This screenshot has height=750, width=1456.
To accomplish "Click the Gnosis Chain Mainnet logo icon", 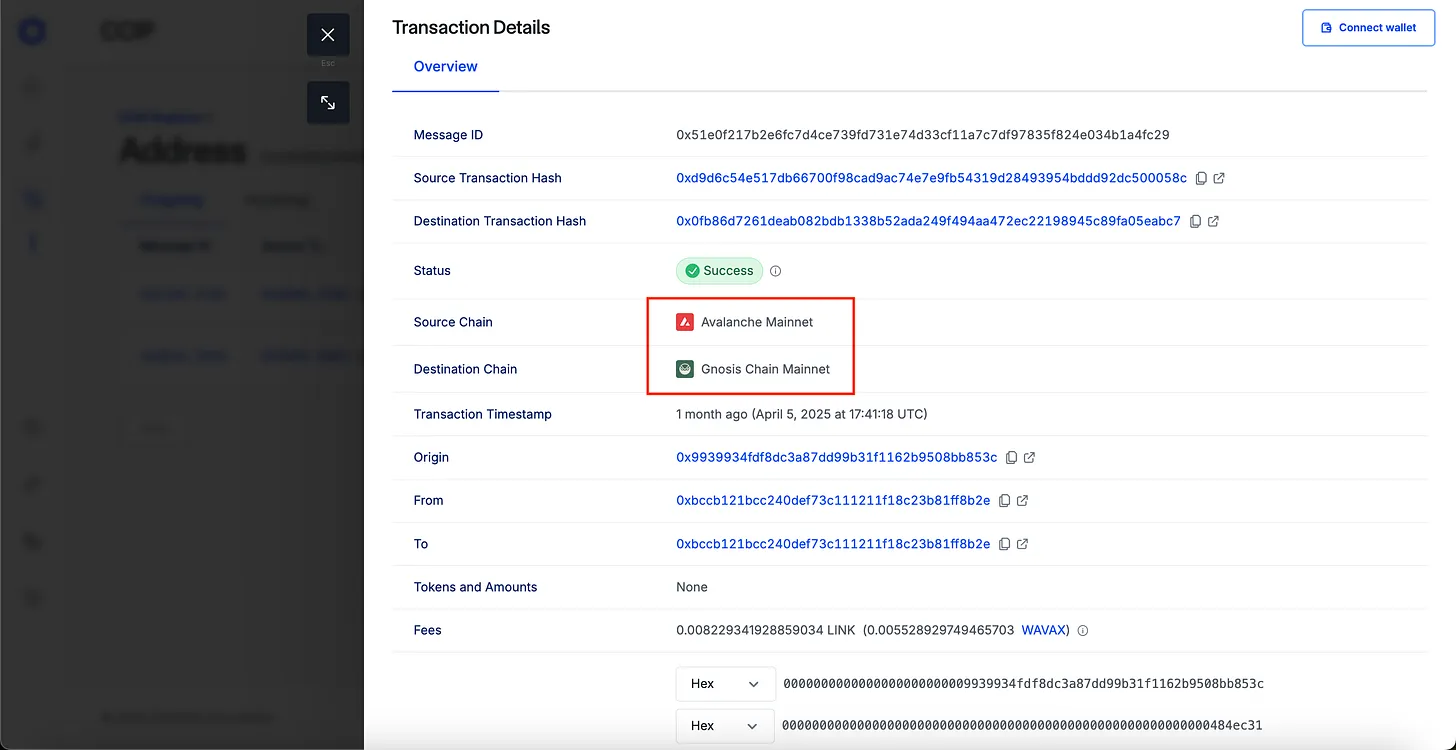I will tap(685, 369).
